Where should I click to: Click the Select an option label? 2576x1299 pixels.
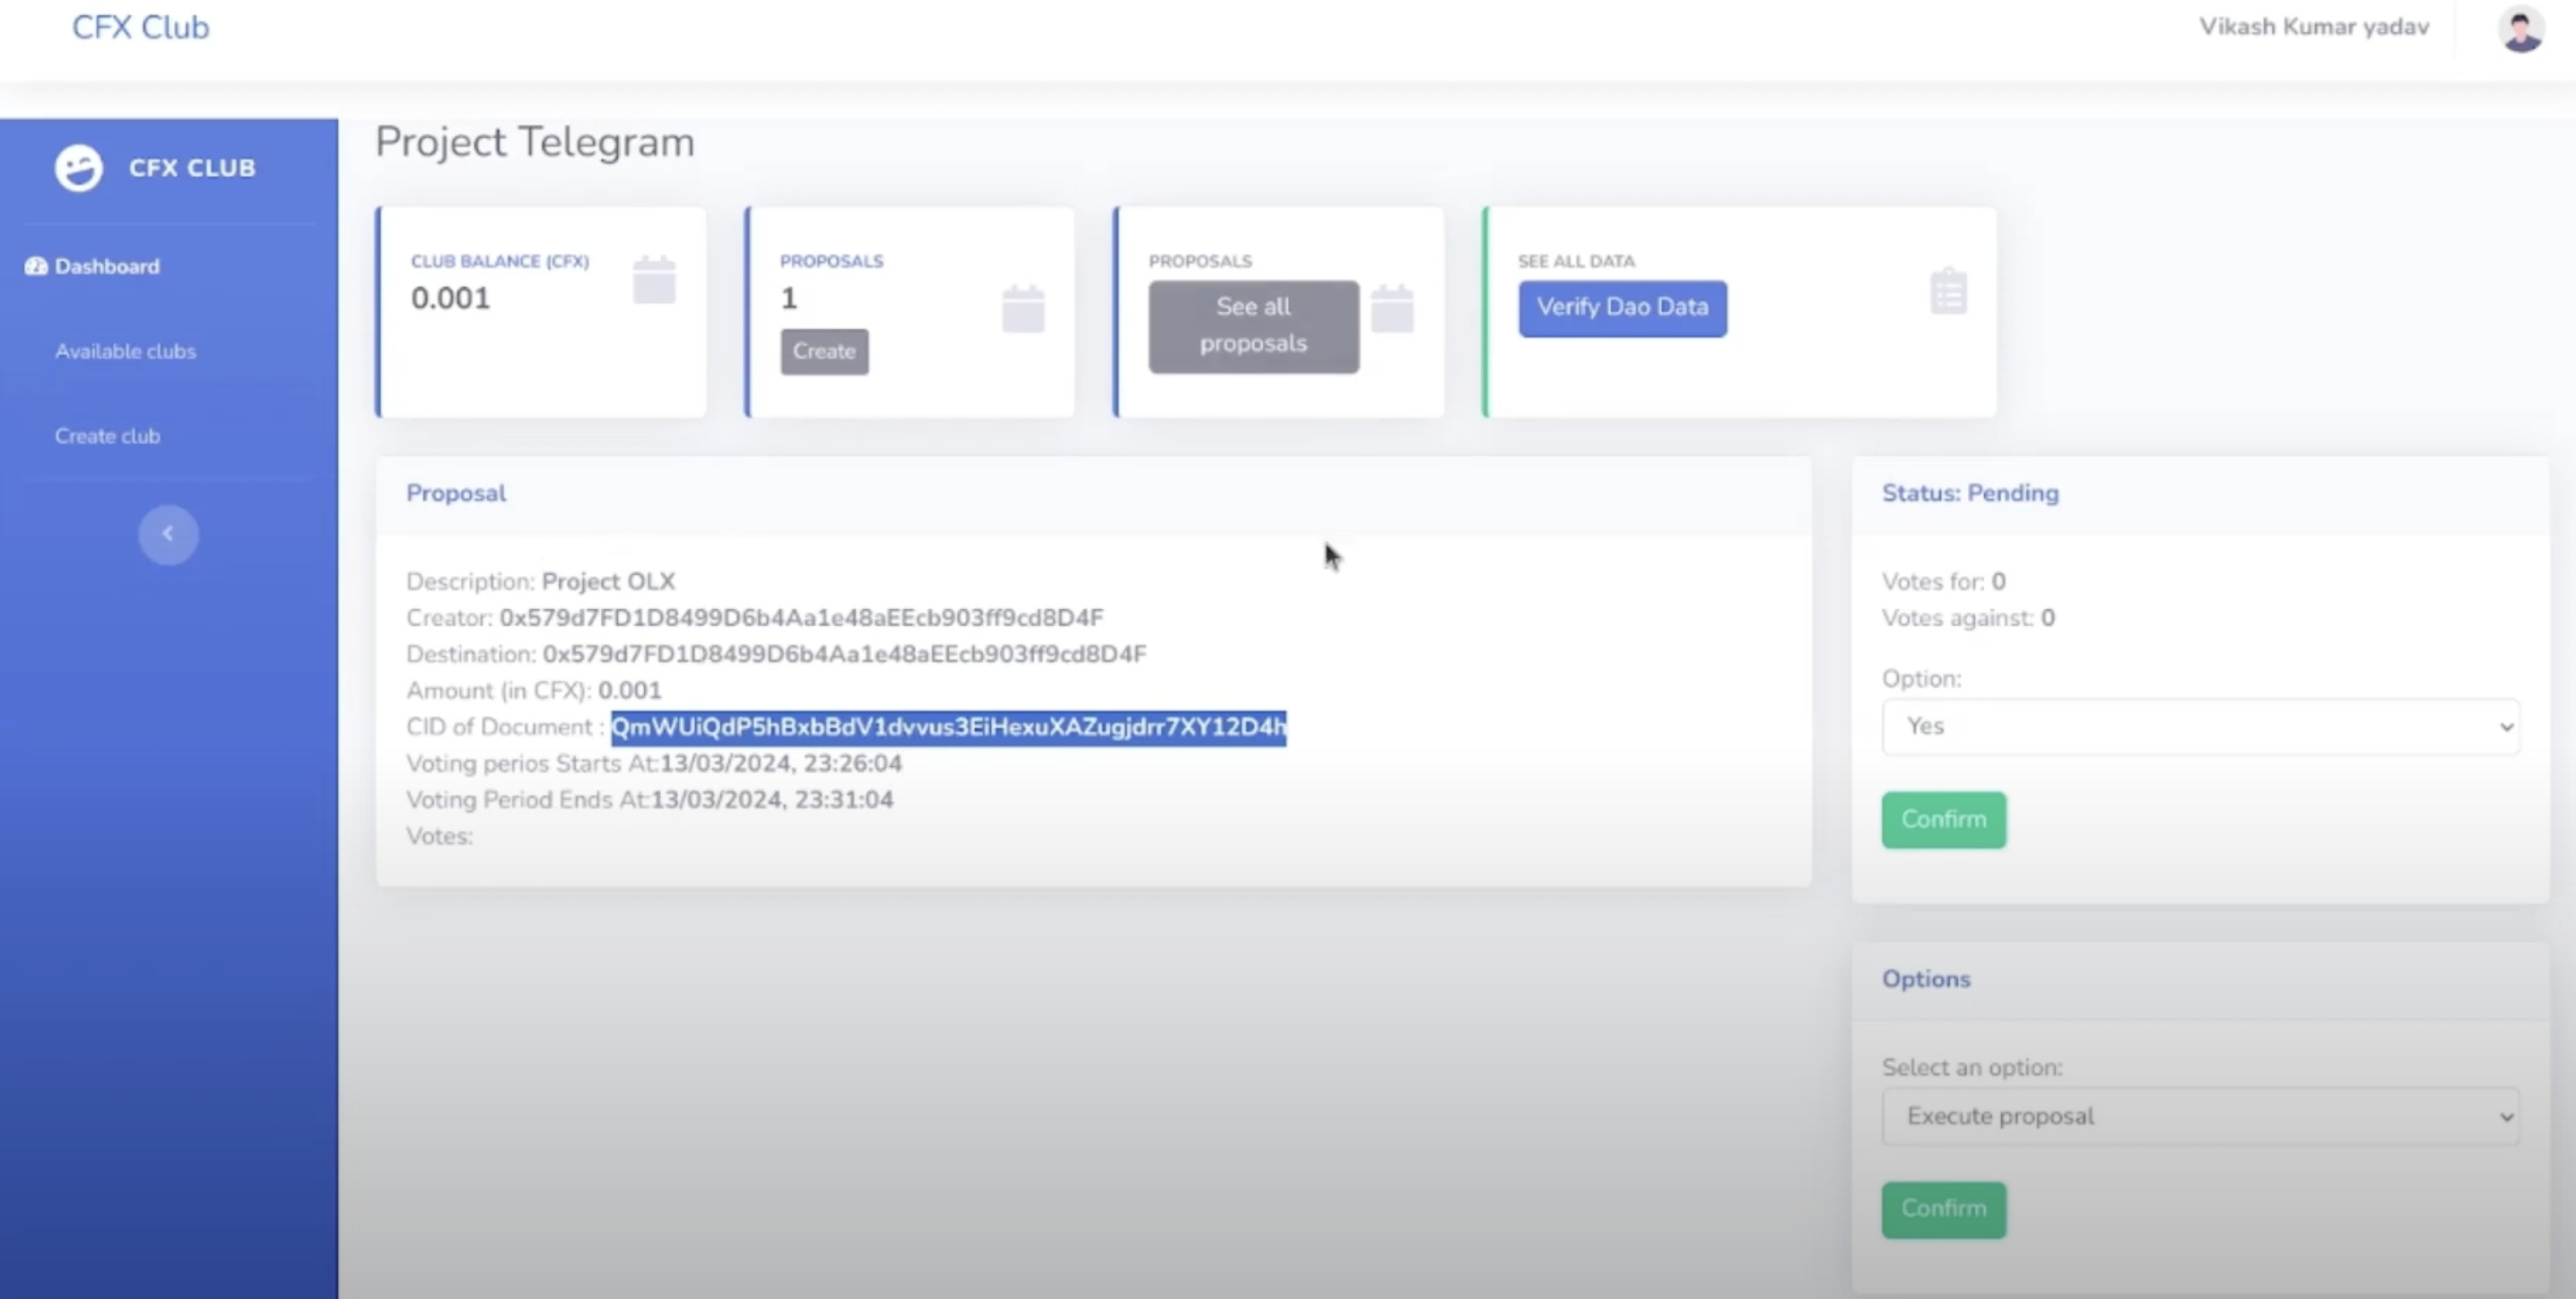pos(1972,1068)
